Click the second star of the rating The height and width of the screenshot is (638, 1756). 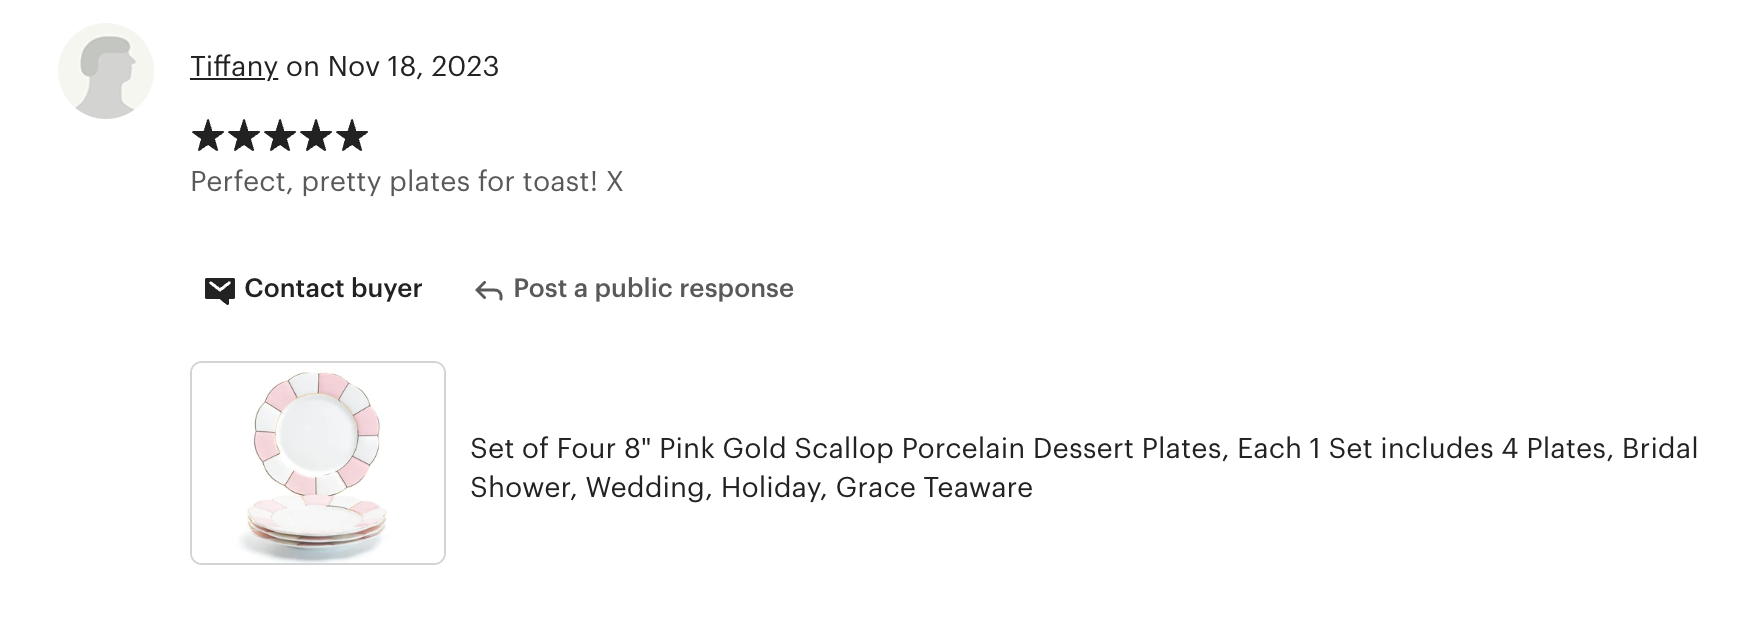pyautogui.click(x=243, y=136)
